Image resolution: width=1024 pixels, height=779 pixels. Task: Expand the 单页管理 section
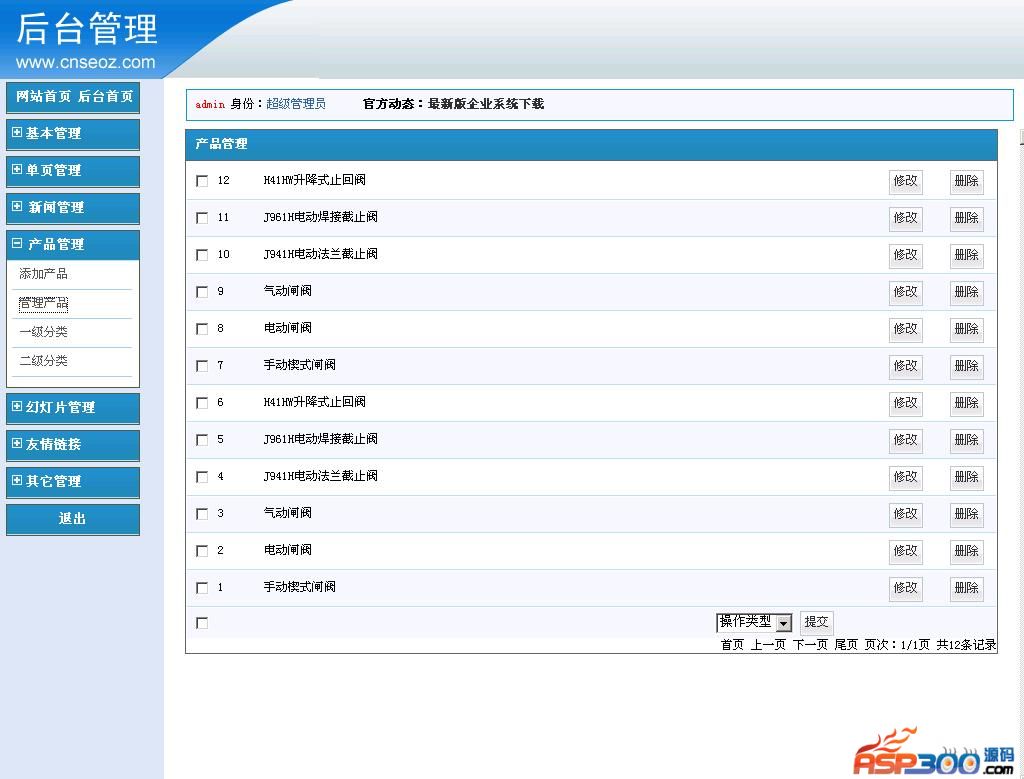[x=72, y=171]
